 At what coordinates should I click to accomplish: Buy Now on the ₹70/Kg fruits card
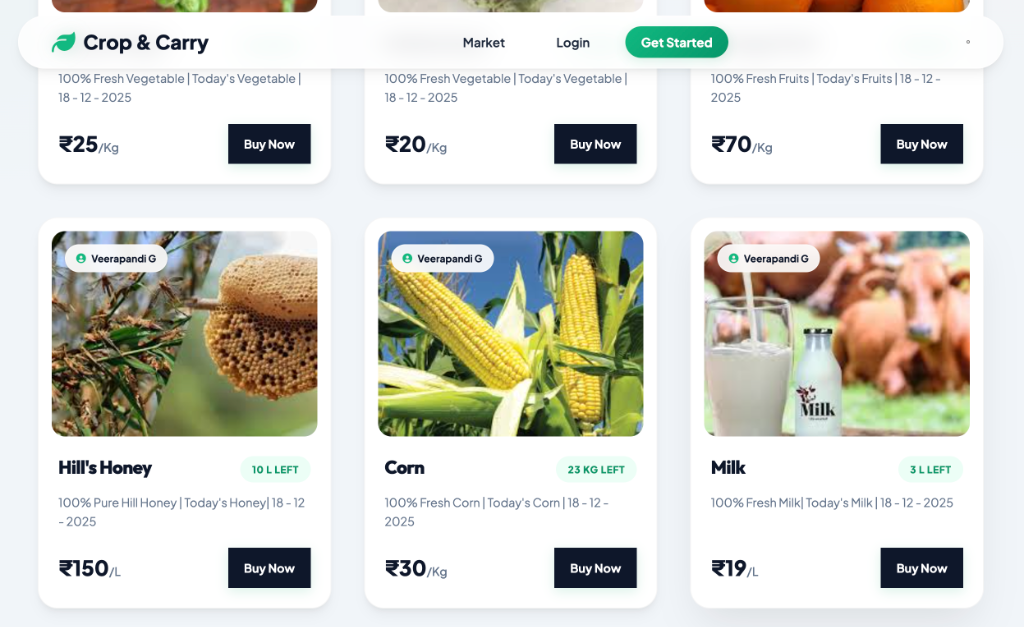coord(921,143)
